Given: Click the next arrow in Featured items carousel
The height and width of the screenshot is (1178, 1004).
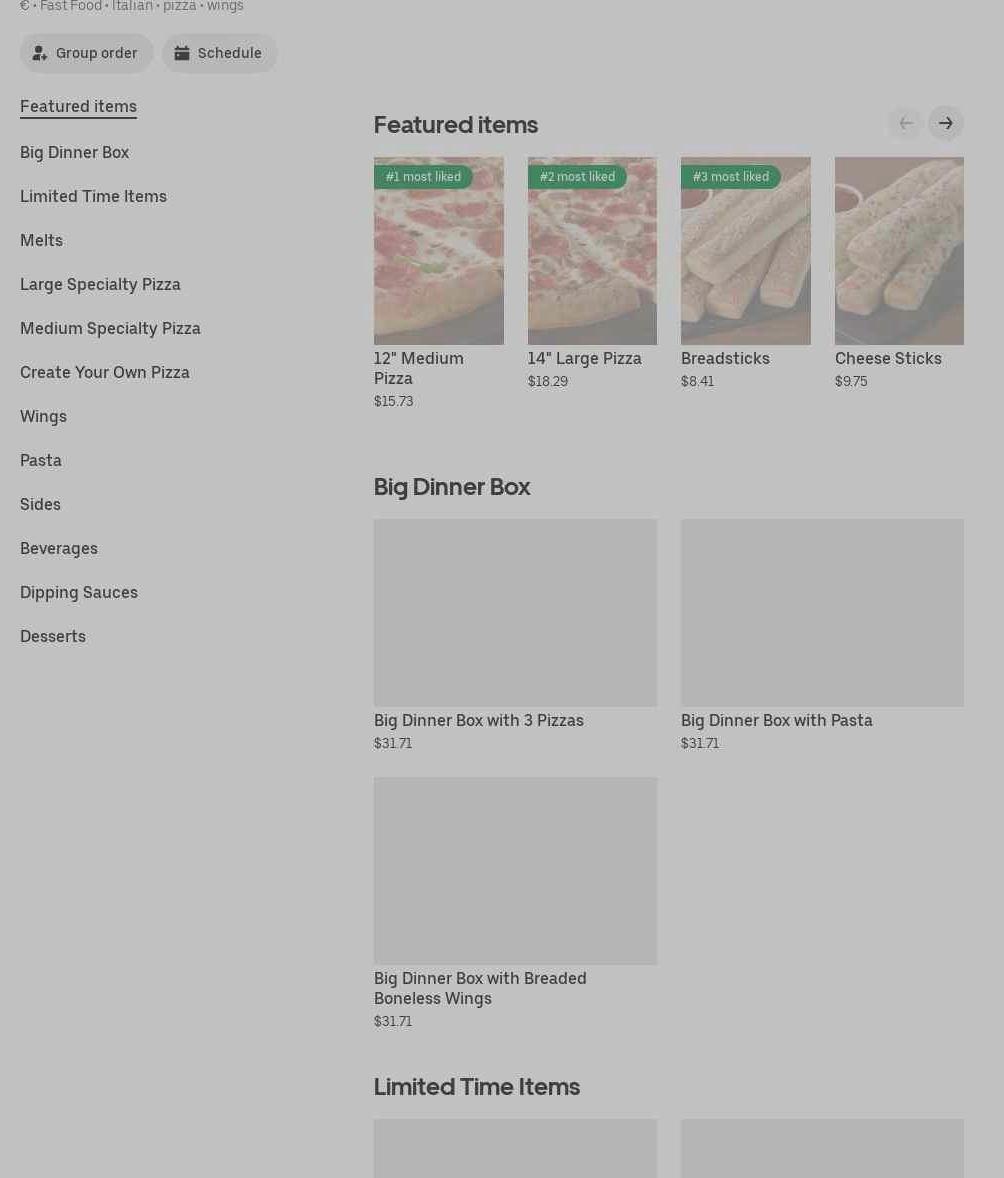Looking at the screenshot, I should [x=945, y=123].
